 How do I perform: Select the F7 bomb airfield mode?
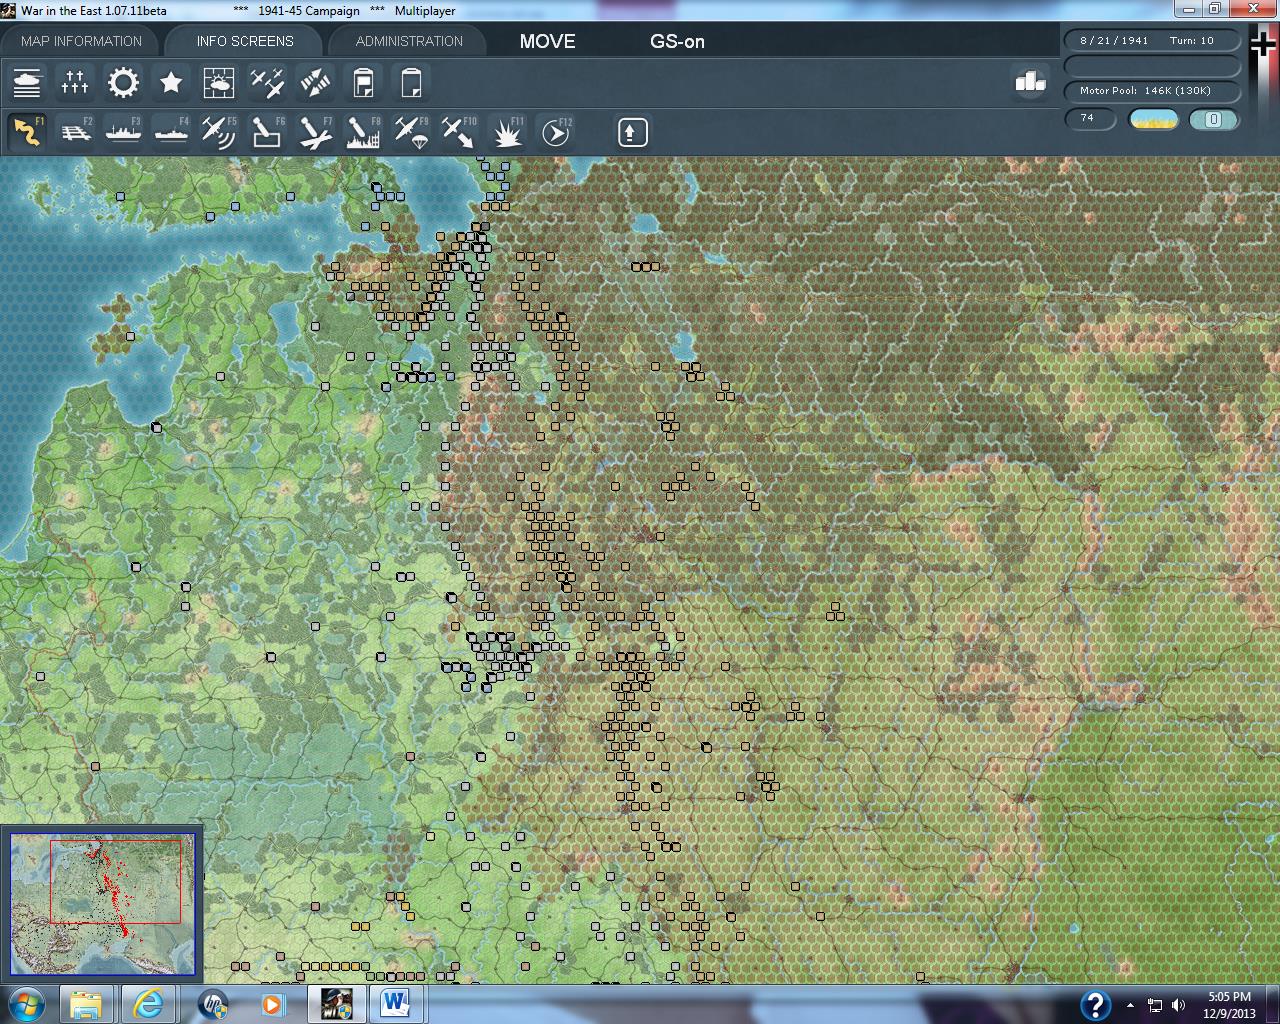(315, 132)
